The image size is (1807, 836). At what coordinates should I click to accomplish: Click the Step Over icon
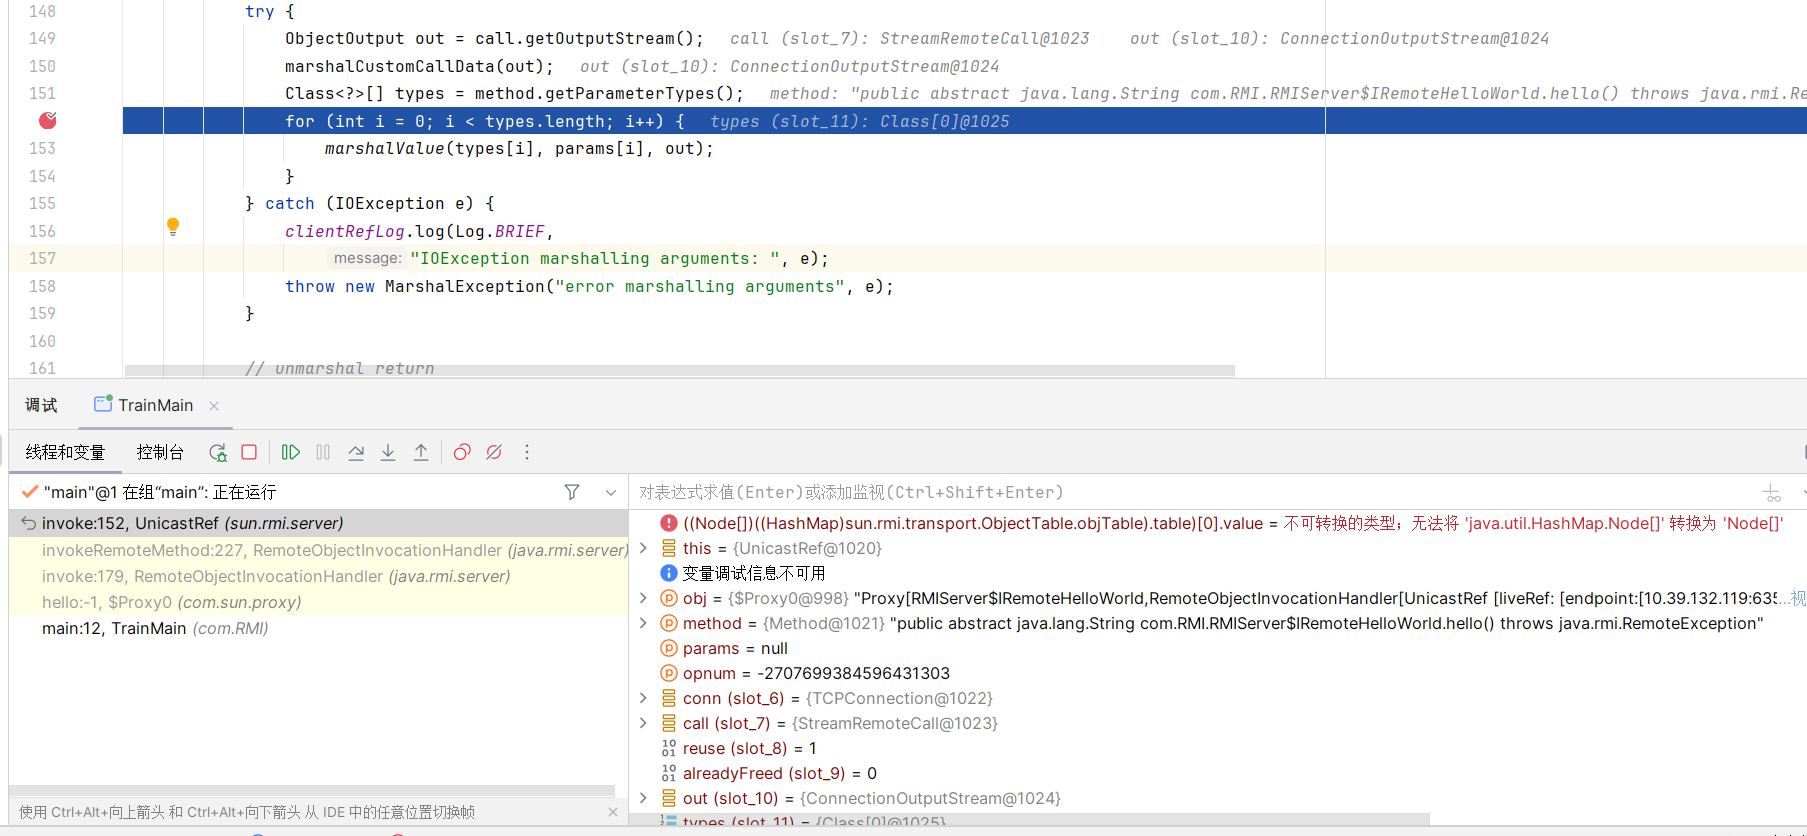pyautogui.click(x=356, y=452)
